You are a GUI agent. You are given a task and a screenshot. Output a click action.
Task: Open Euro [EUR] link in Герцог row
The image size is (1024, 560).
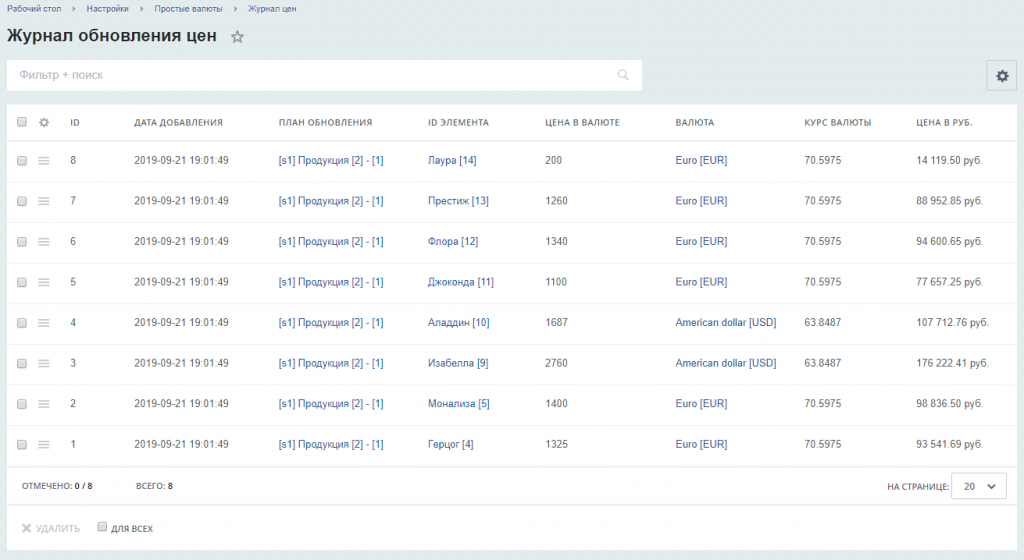pyautogui.click(x=701, y=444)
